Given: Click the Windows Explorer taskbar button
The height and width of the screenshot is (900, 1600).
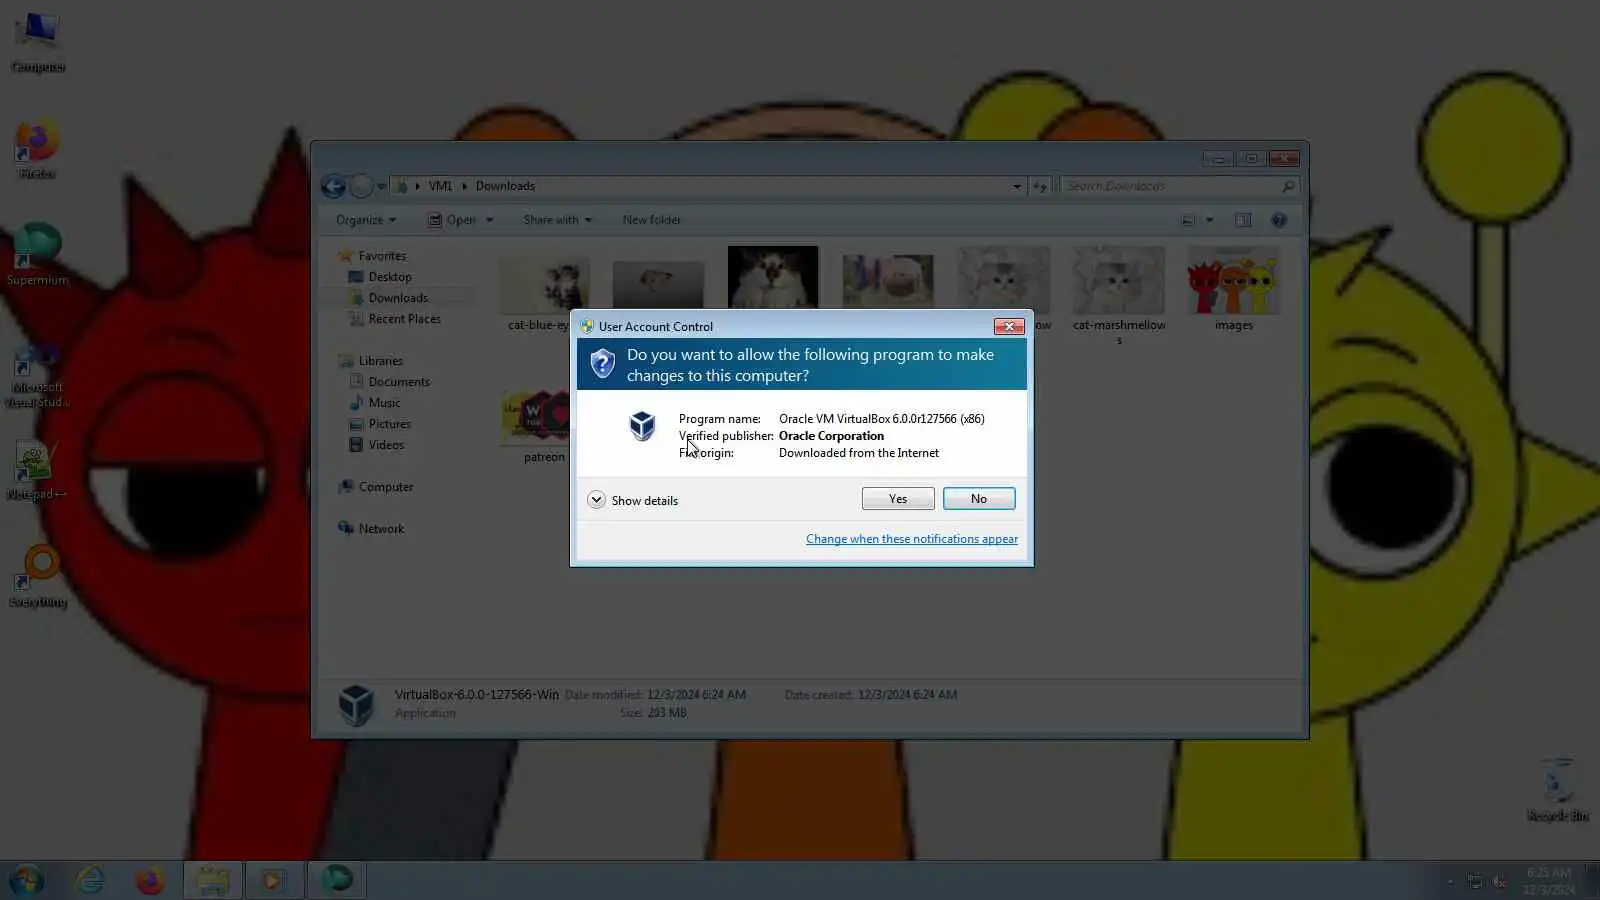Looking at the screenshot, I should point(212,881).
